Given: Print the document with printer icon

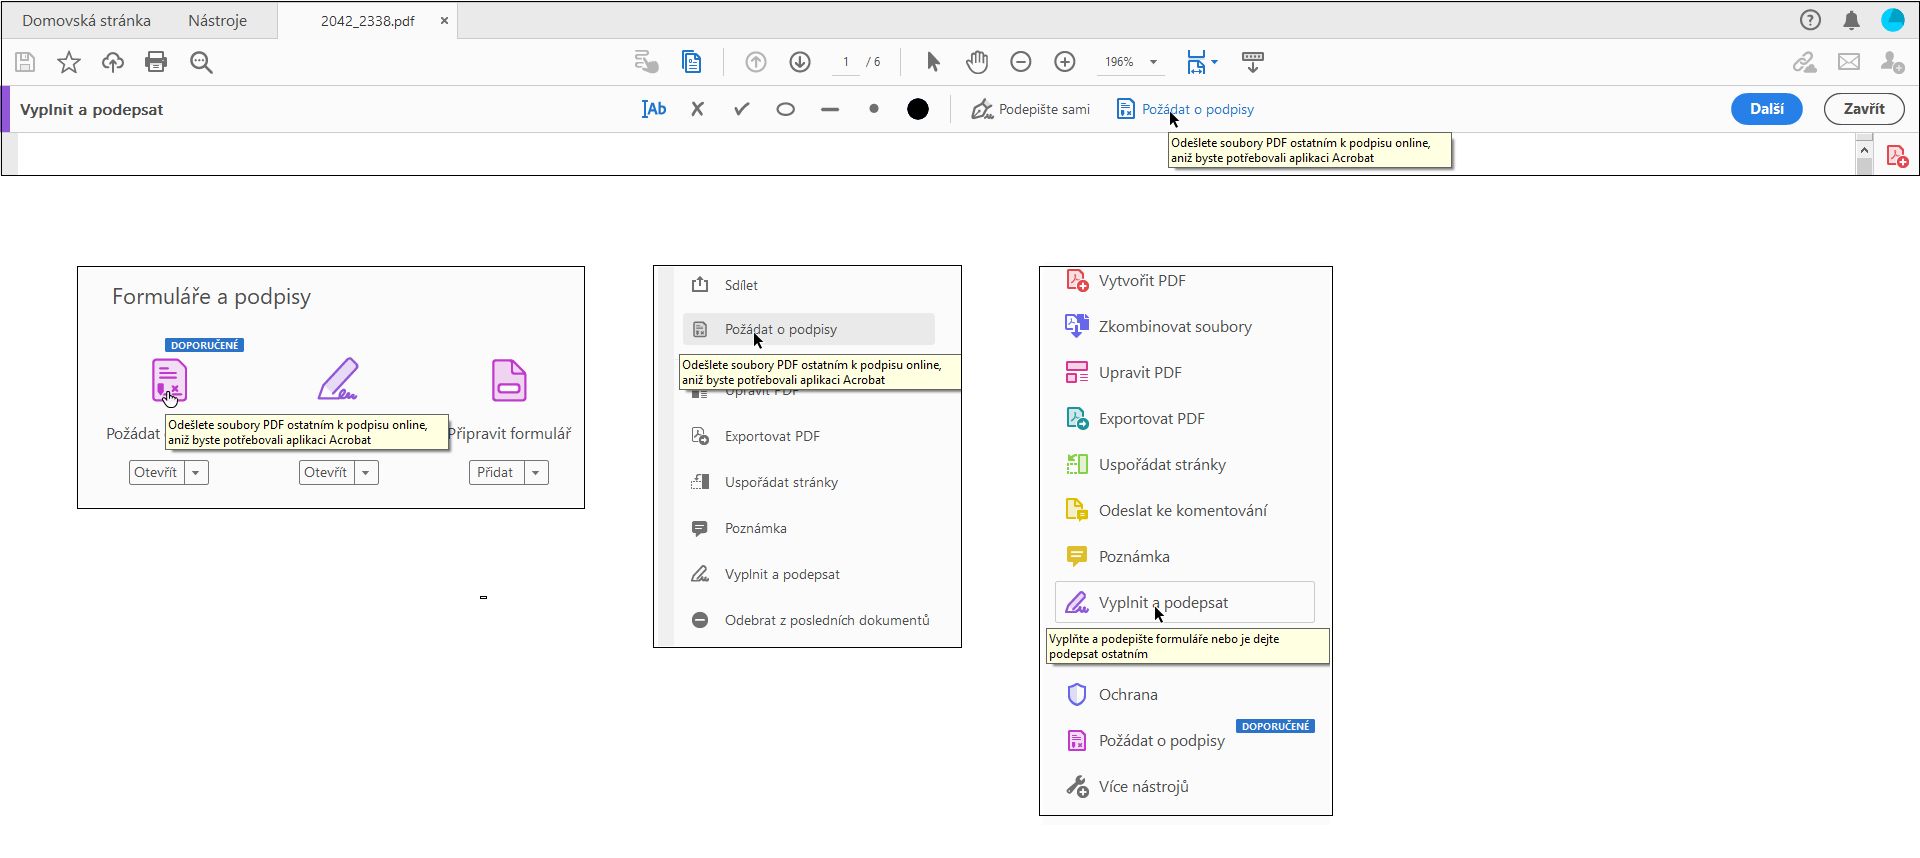Looking at the screenshot, I should coord(156,62).
